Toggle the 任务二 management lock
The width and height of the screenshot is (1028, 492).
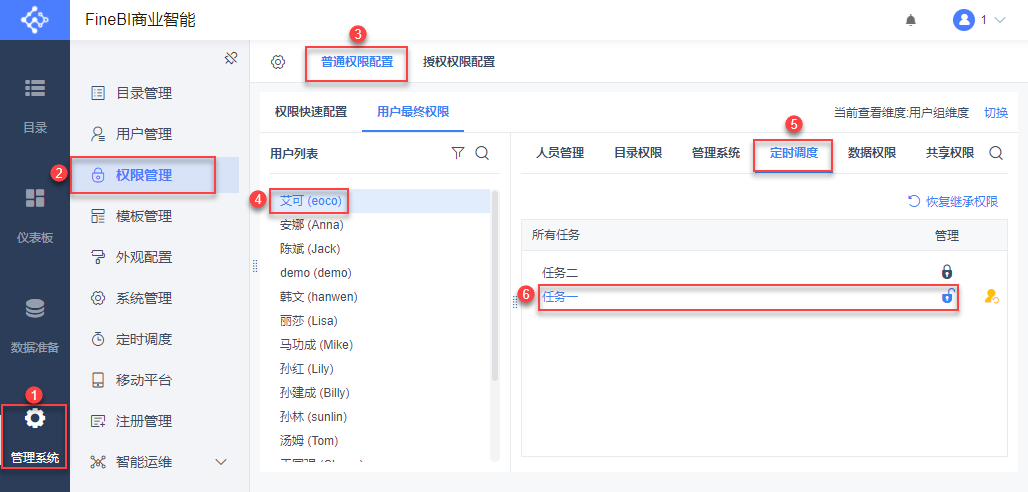tap(946, 272)
